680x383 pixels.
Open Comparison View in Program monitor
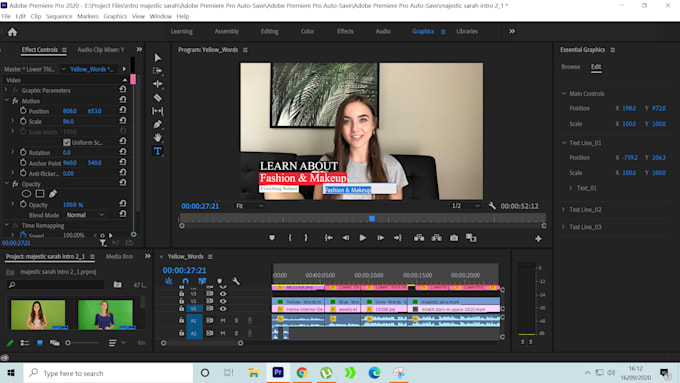pos(471,238)
